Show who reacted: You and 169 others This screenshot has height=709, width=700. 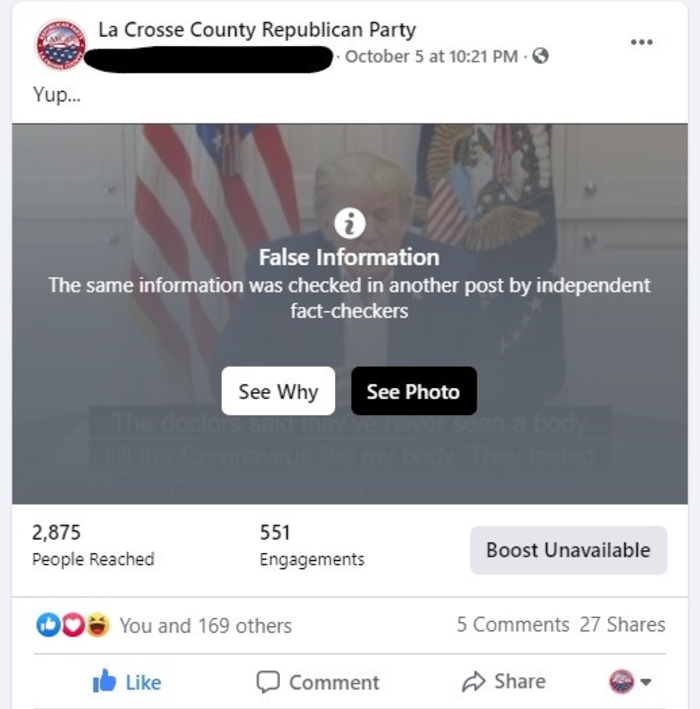click(x=205, y=626)
